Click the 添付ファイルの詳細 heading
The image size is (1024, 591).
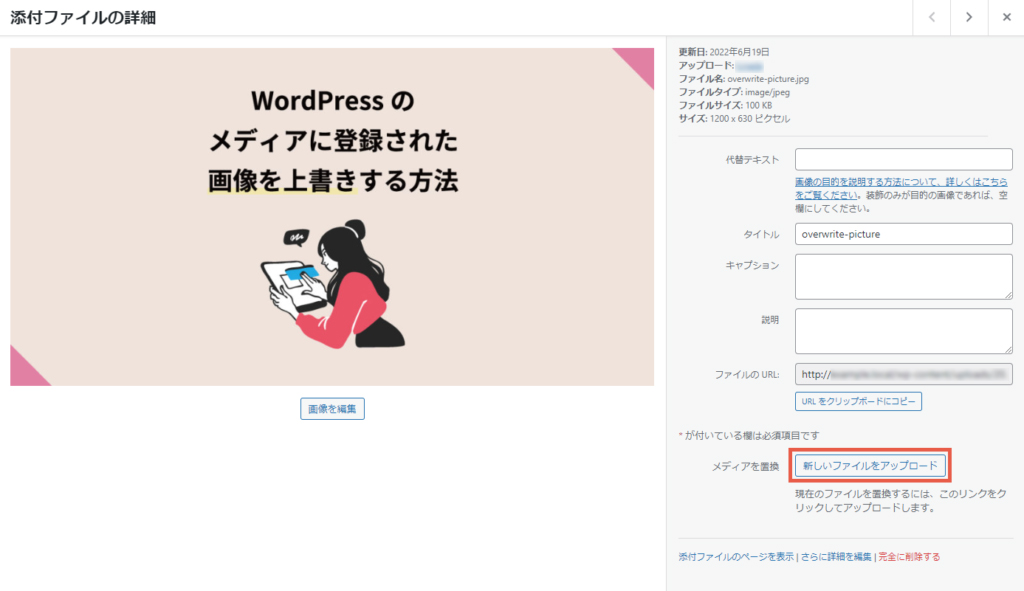83,18
